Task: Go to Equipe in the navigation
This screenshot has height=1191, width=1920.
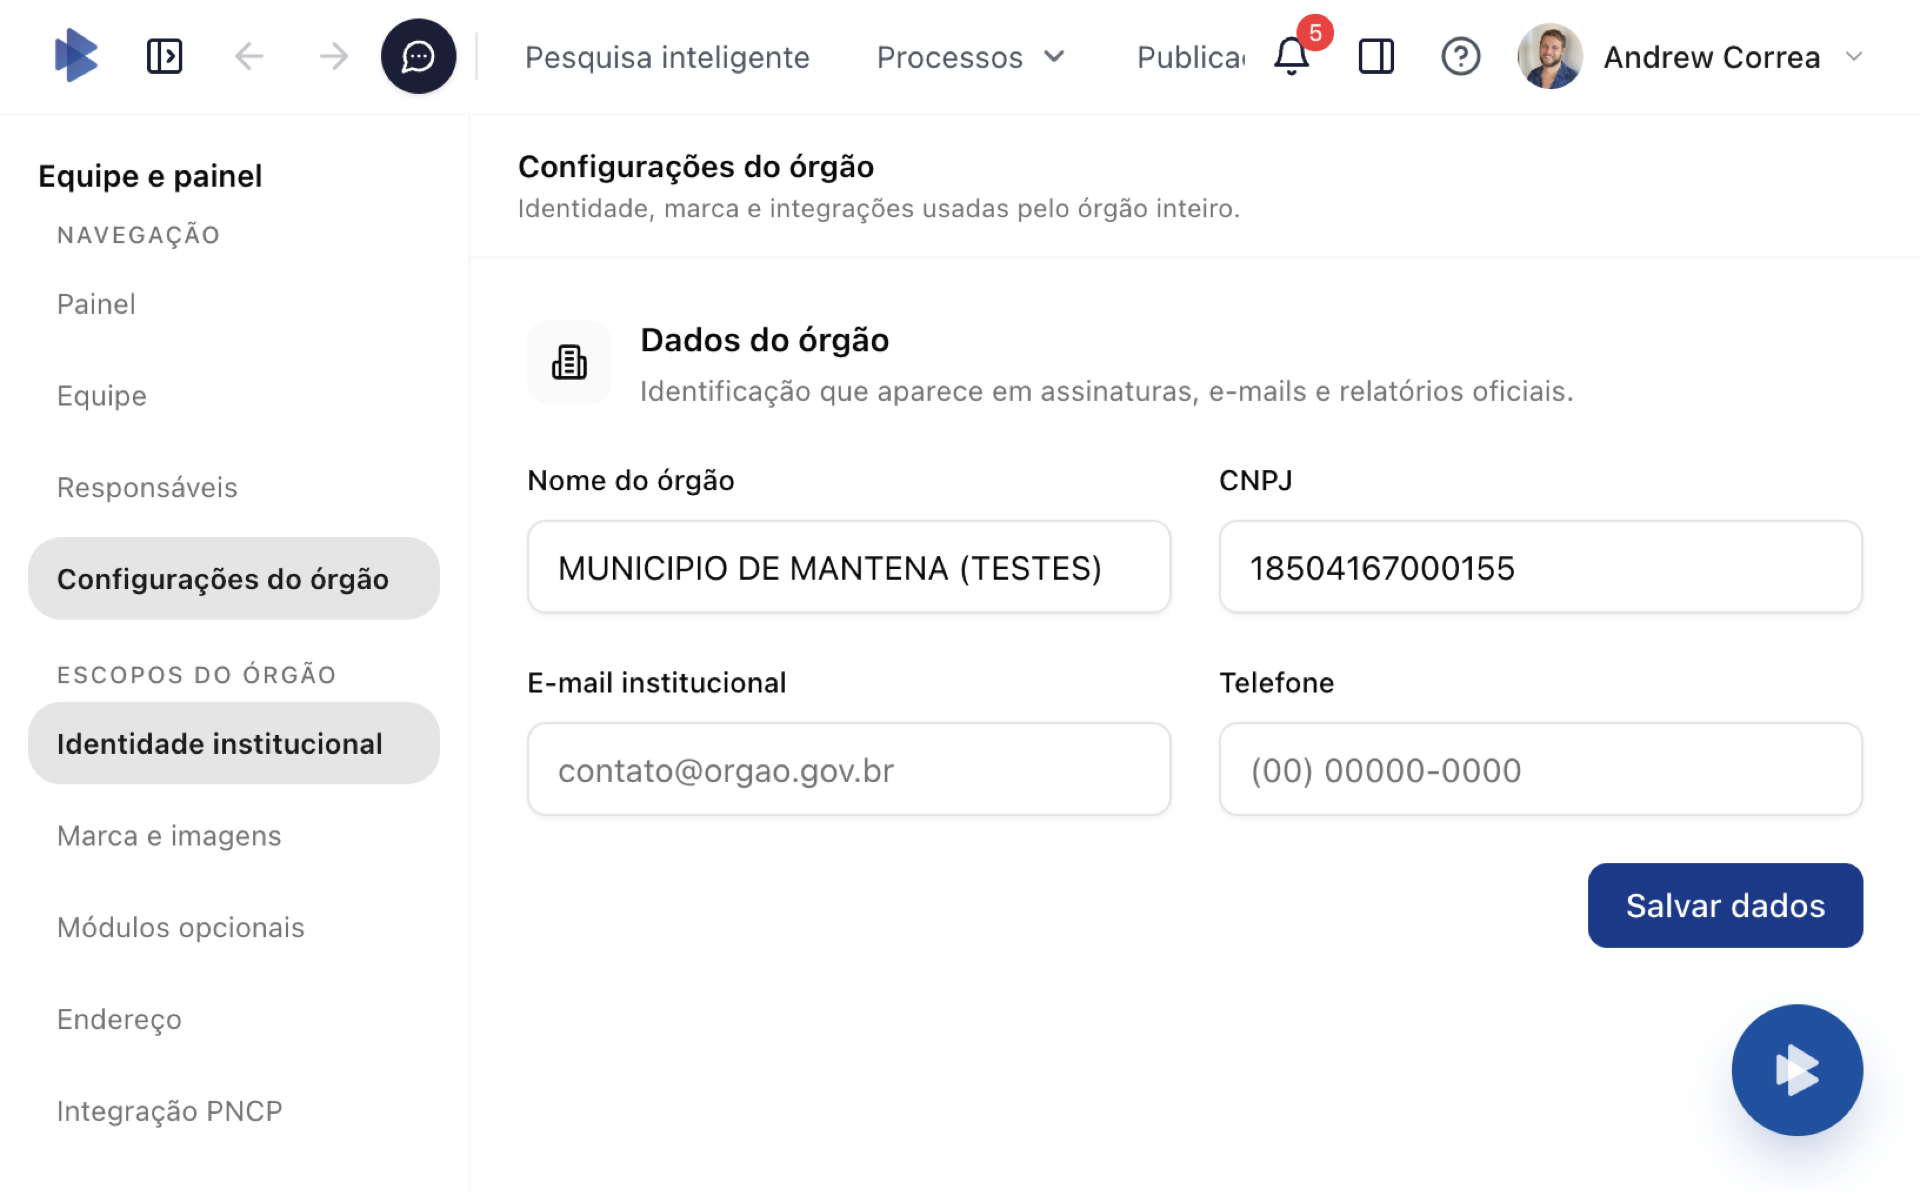Action: click(102, 395)
